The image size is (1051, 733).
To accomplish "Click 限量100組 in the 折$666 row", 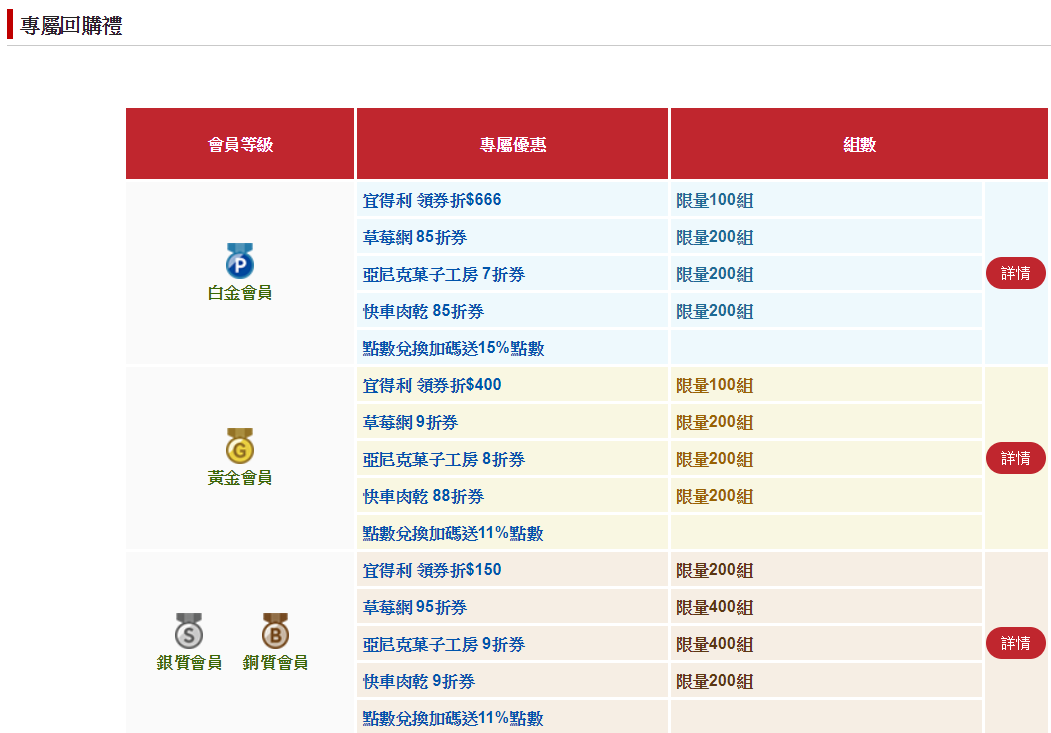I will pos(715,200).
